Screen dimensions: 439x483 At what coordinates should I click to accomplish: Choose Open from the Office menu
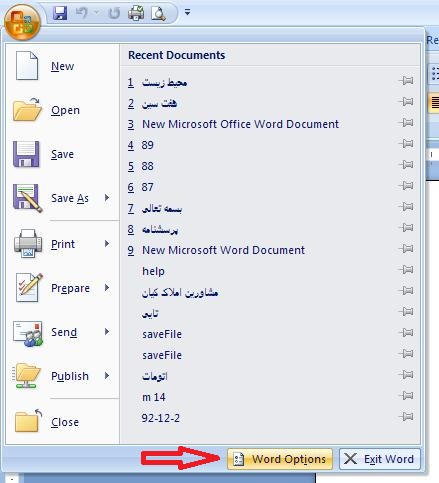point(63,110)
